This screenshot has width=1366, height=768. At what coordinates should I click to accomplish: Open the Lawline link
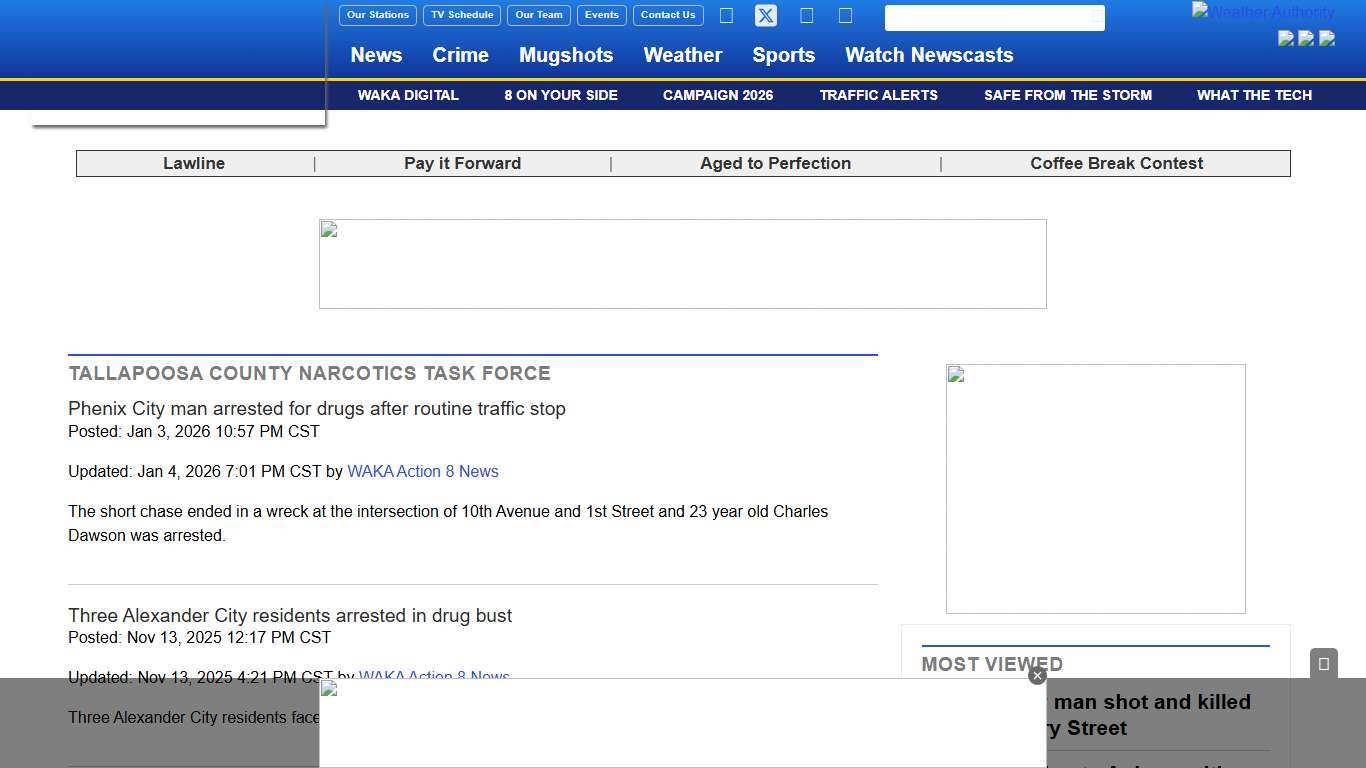pos(194,163)
